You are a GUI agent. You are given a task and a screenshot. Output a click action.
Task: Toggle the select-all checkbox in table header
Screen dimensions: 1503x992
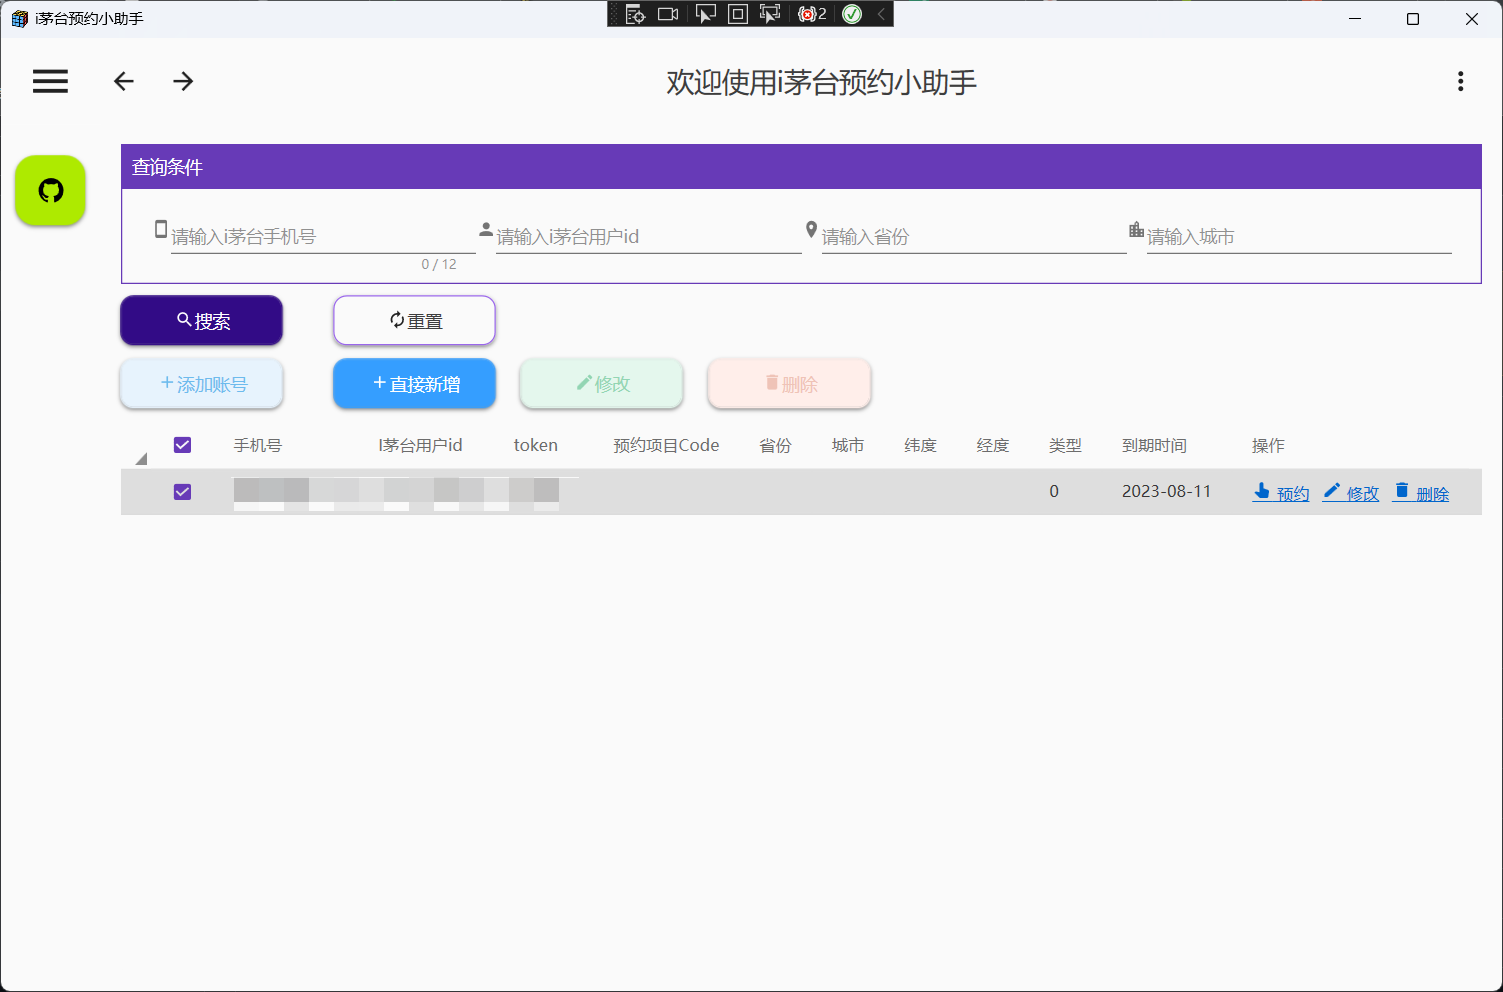(182, 445)
